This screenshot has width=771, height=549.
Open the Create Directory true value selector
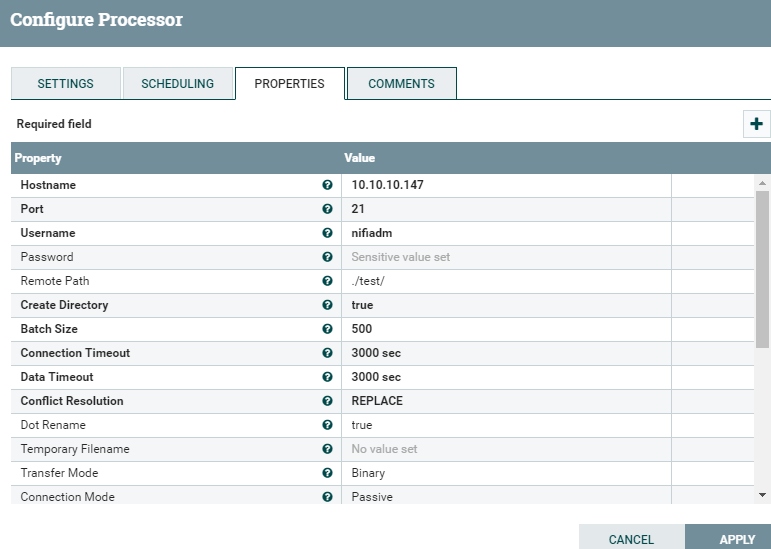[505, 305]
